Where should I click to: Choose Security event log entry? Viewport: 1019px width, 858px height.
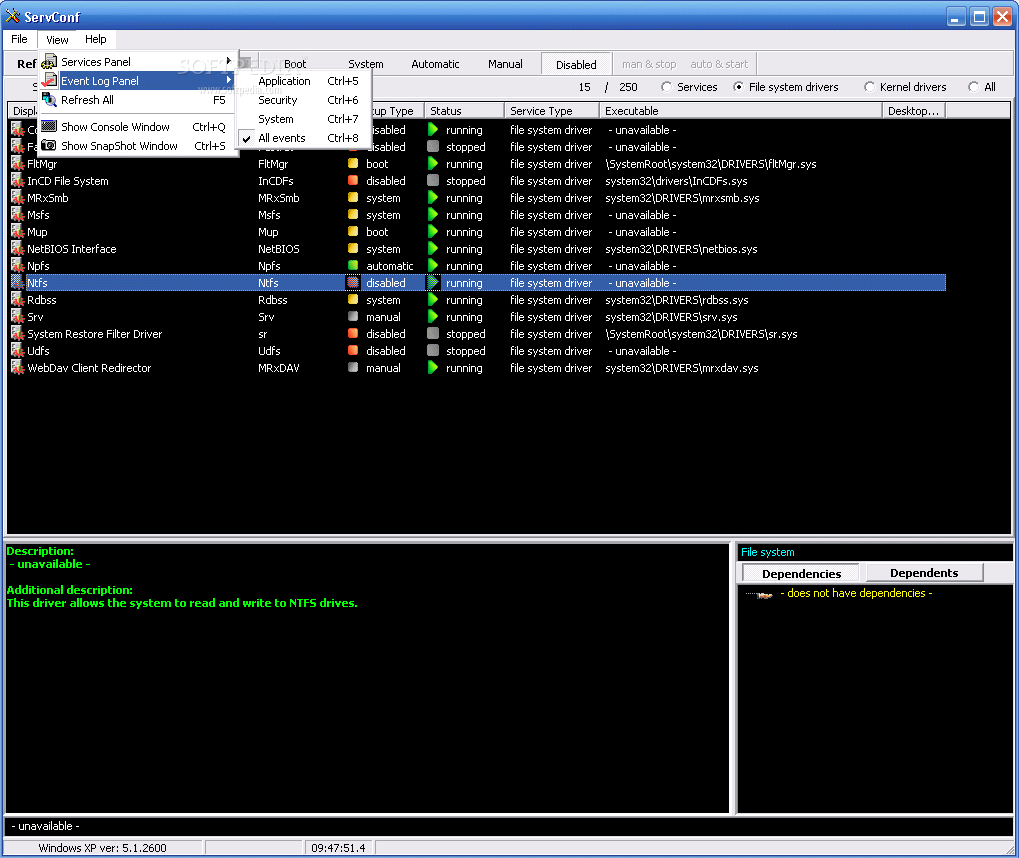tap(304, 100)
